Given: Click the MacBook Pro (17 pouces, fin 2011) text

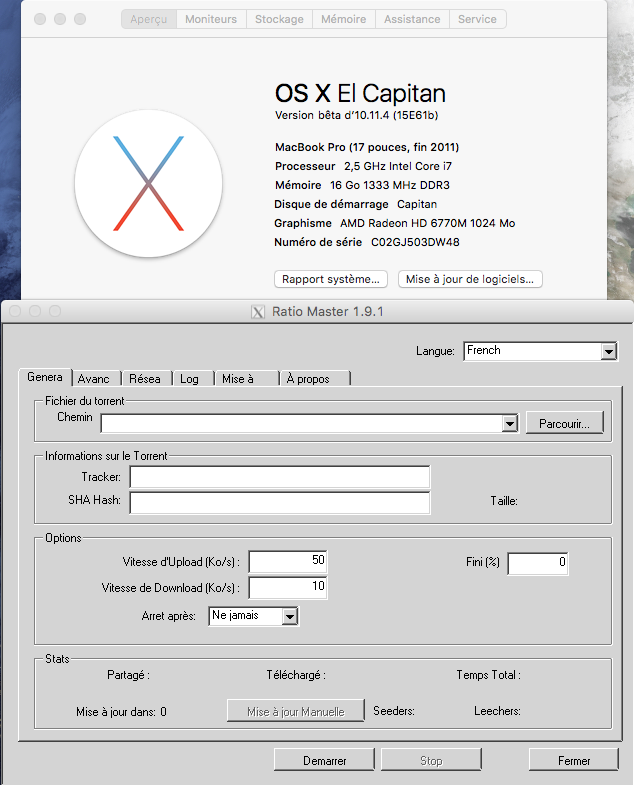Looking at the screenshot, I should point(367,147).
